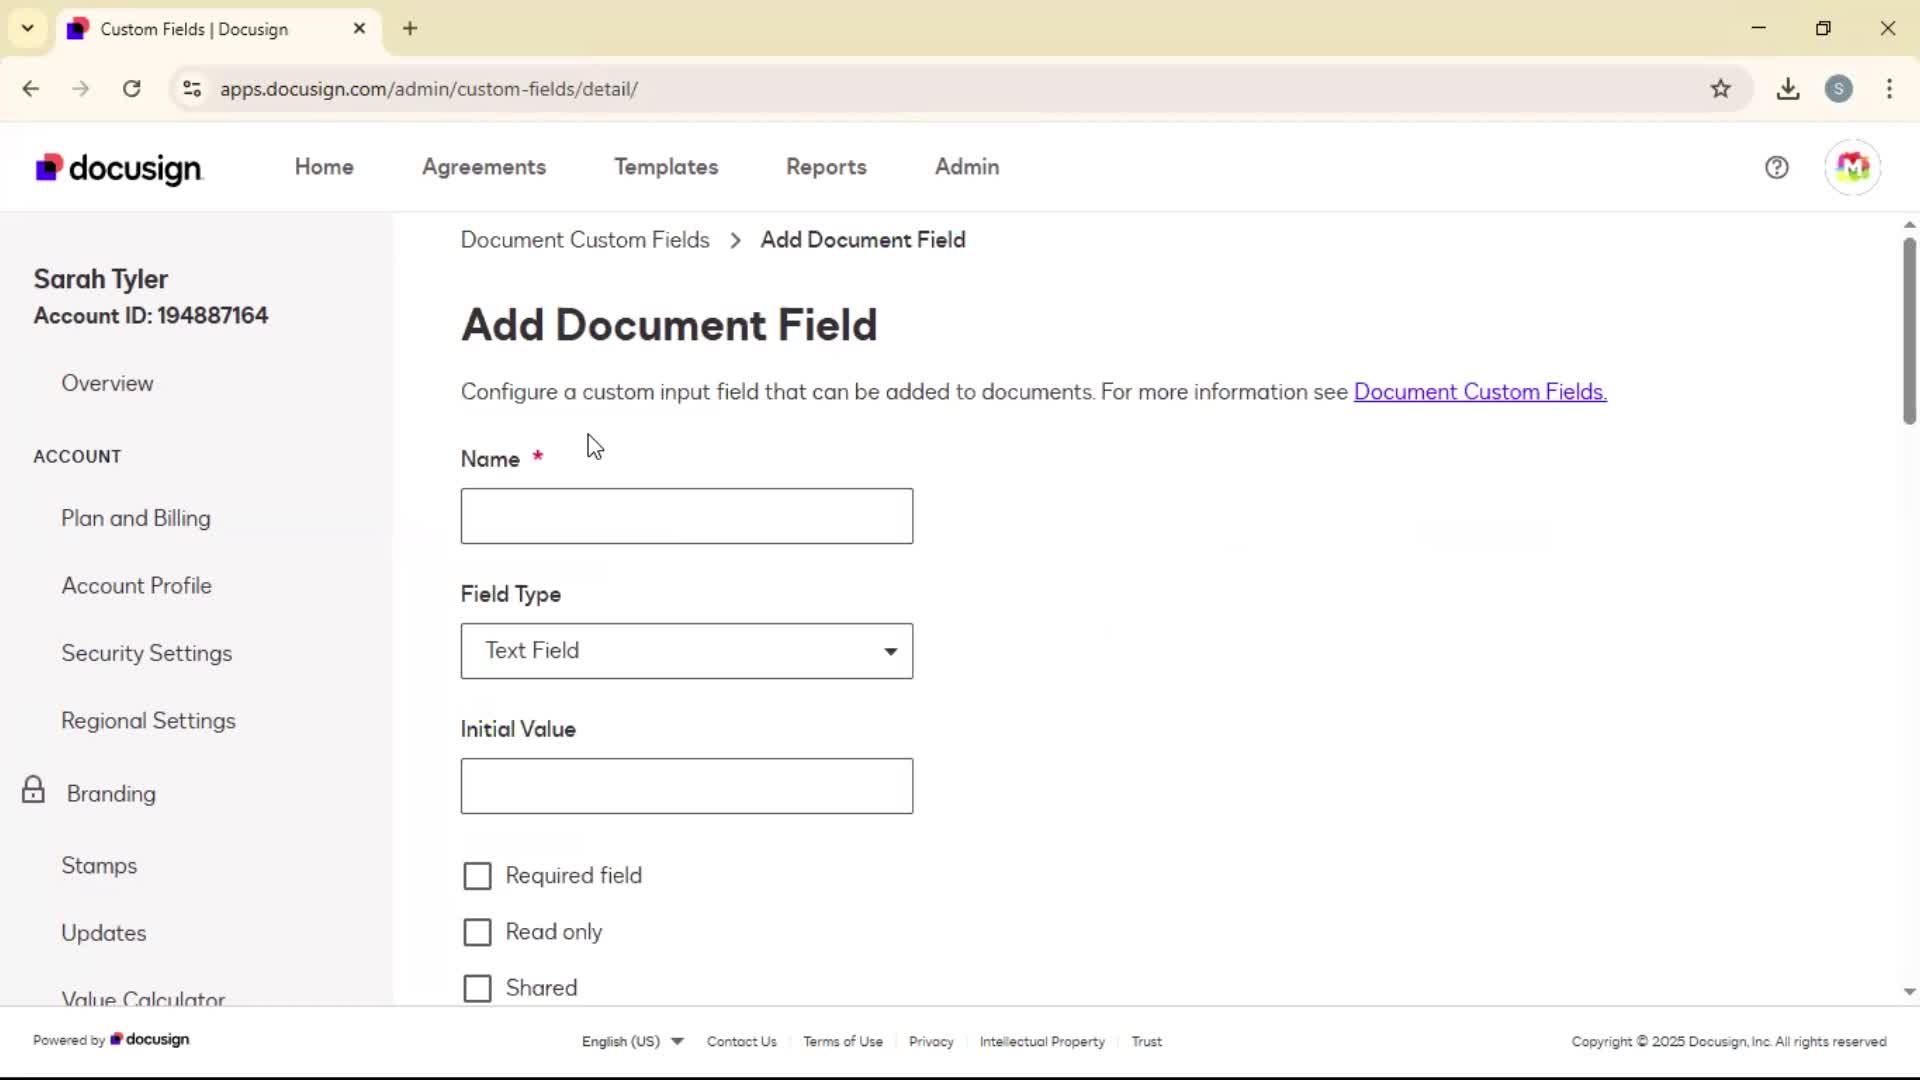Open the English (US) language dropdown
Screen dimensions: 1920x1080
point(632,1041)
